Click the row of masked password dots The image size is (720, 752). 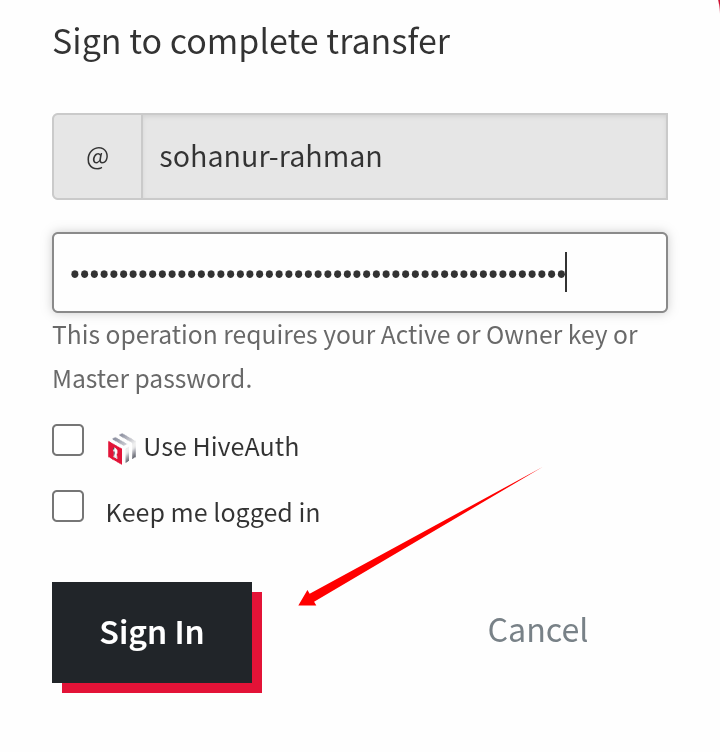tap(318, 274)
